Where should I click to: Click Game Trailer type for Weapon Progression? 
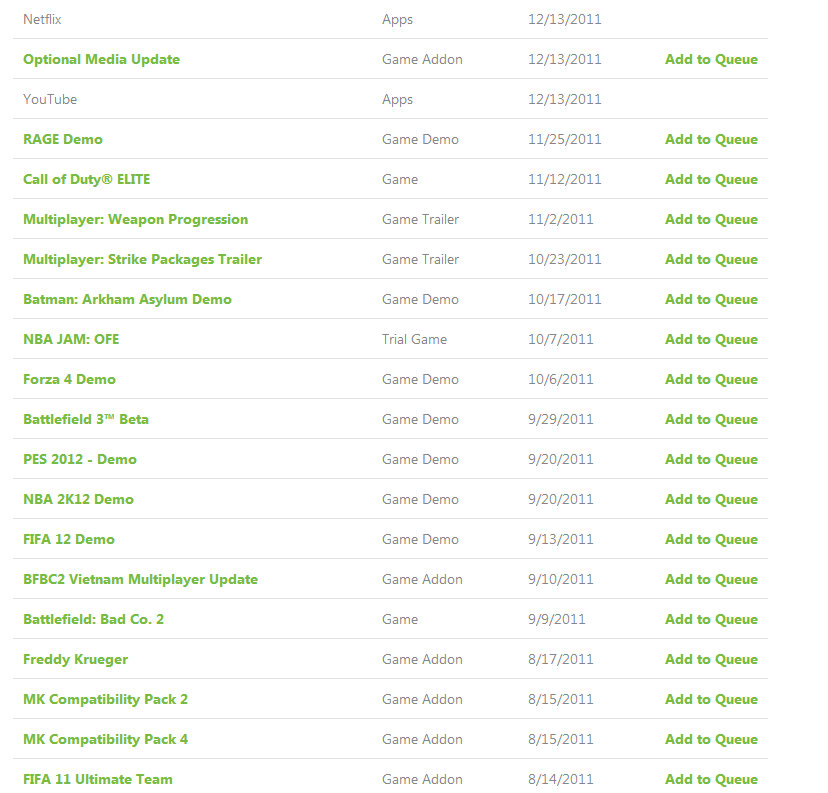click(420, 220)
